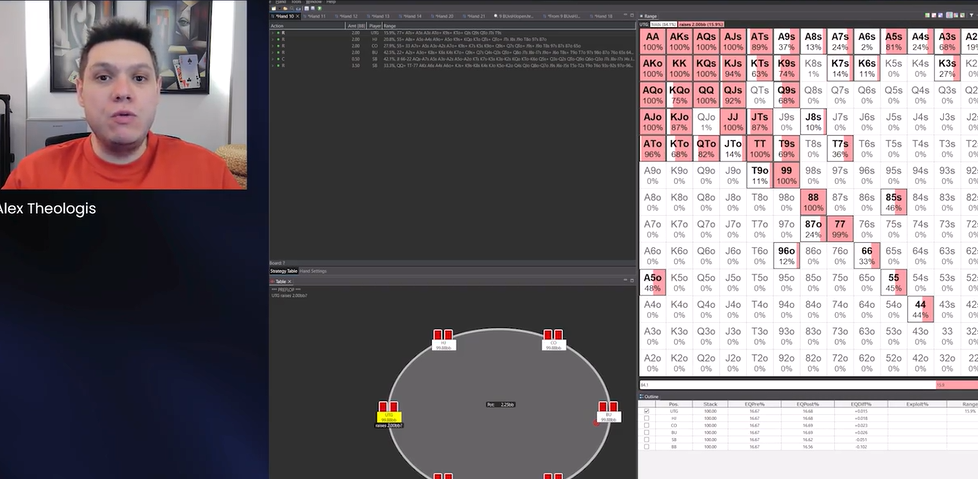Check the SB row checkbox in Outline

point(646,440)
